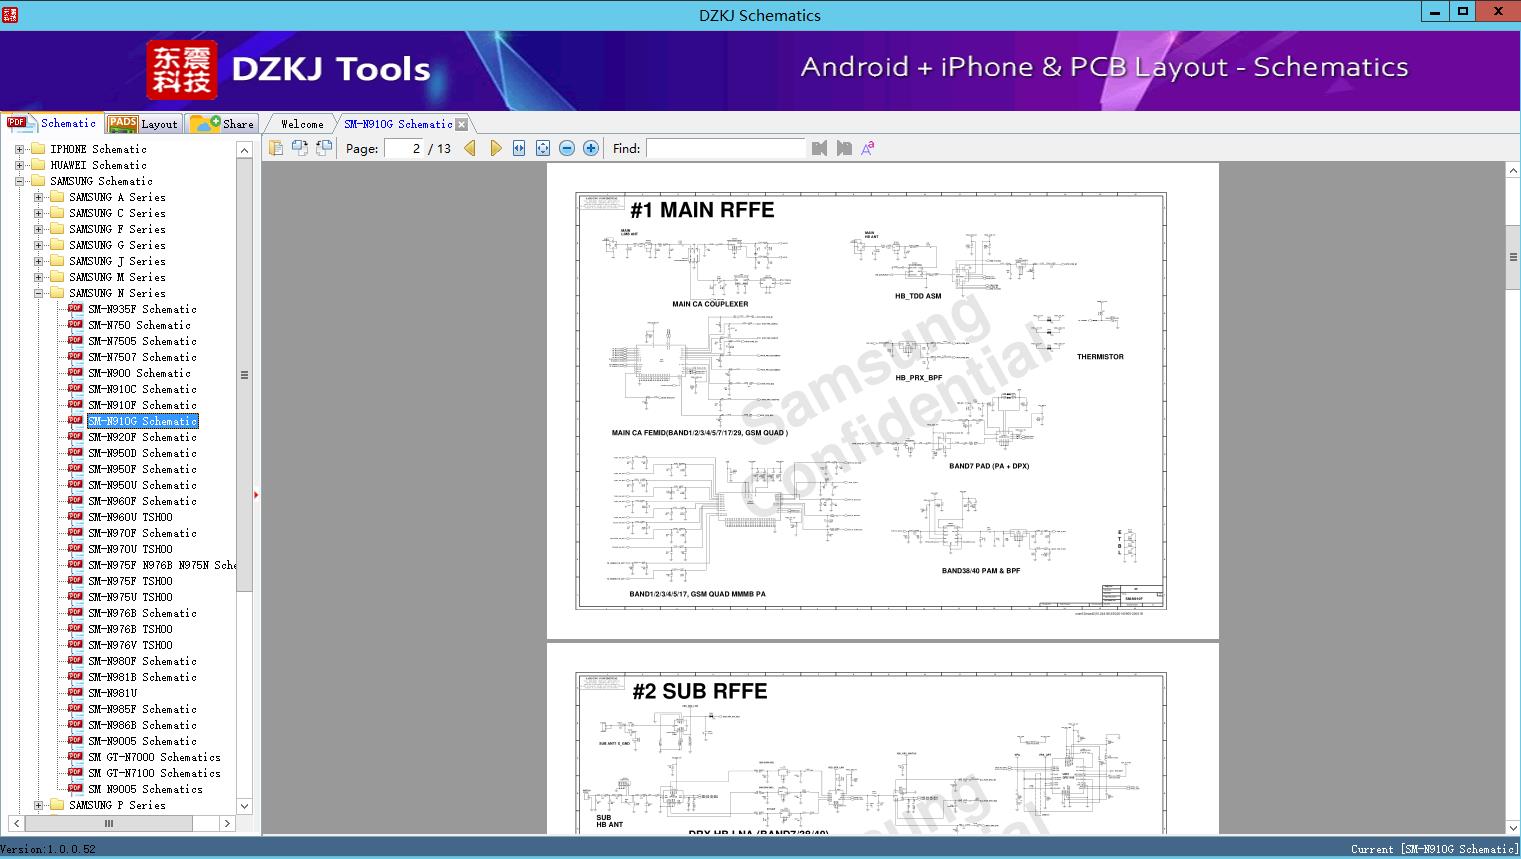1521x859 pixels.
Task: Click the tree panel horizontal scrollbar thumb
Action: coord(109,823)
